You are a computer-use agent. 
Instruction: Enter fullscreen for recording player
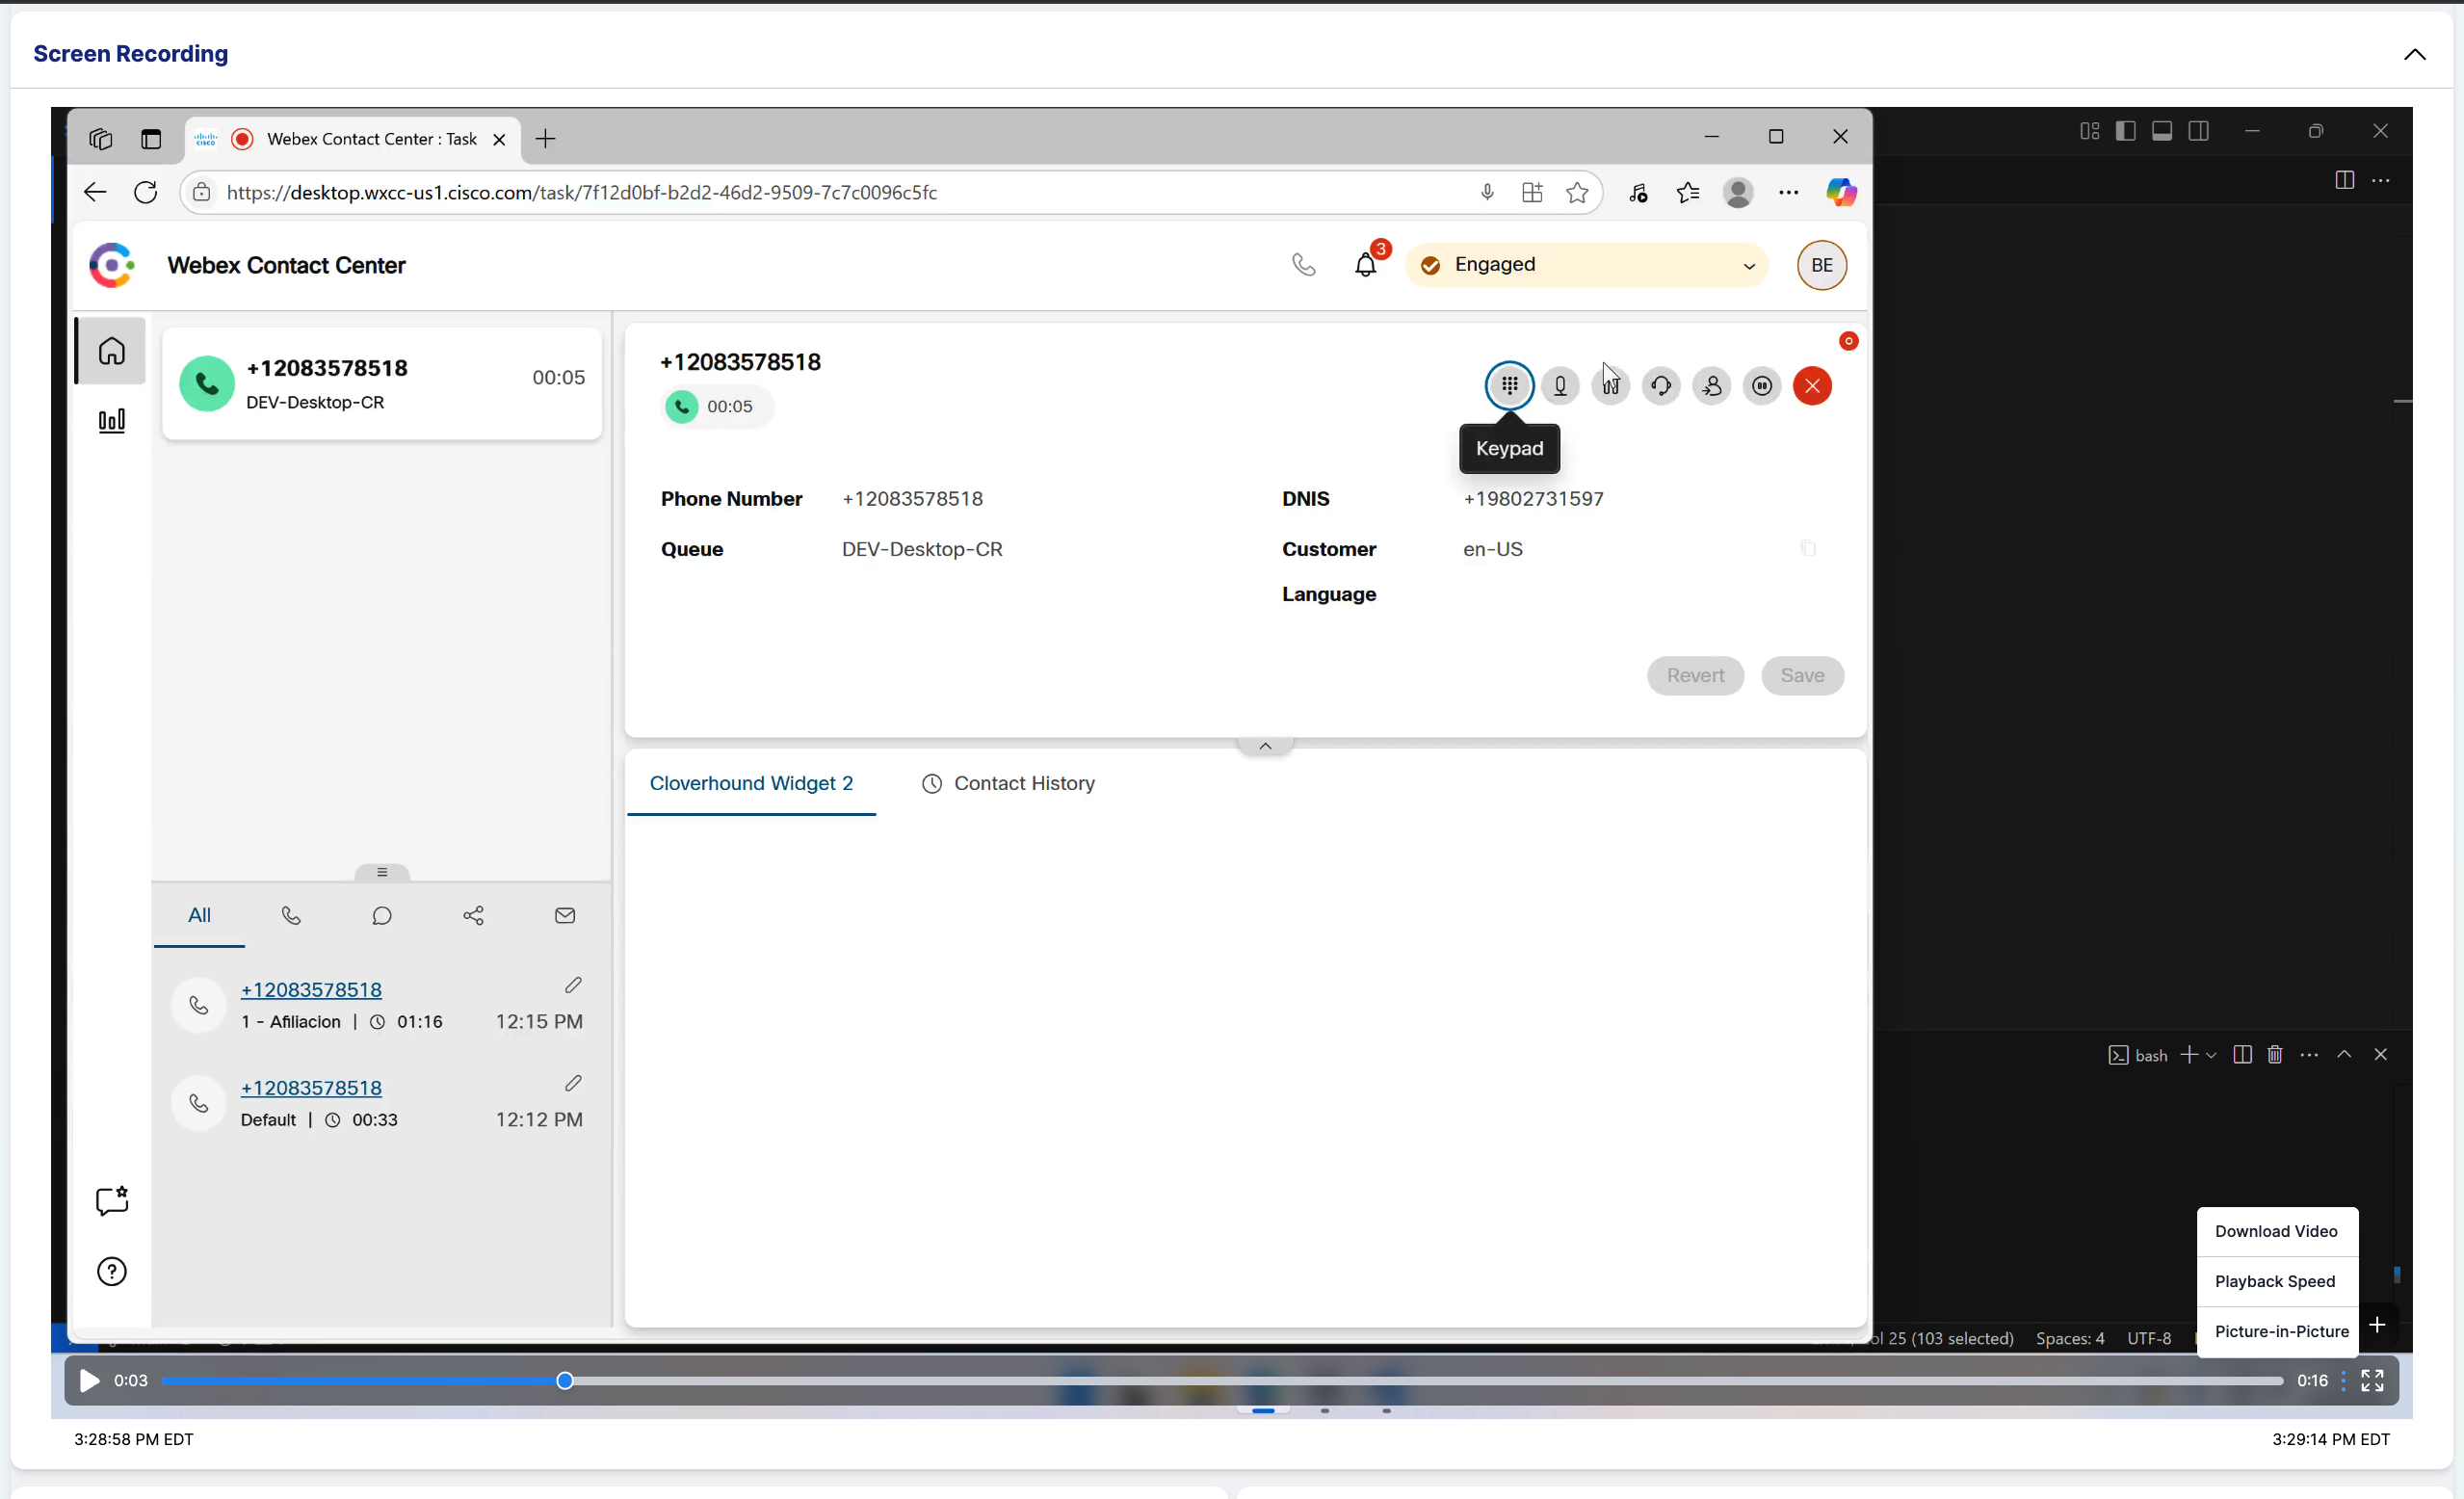[x=2372, y=1380]
